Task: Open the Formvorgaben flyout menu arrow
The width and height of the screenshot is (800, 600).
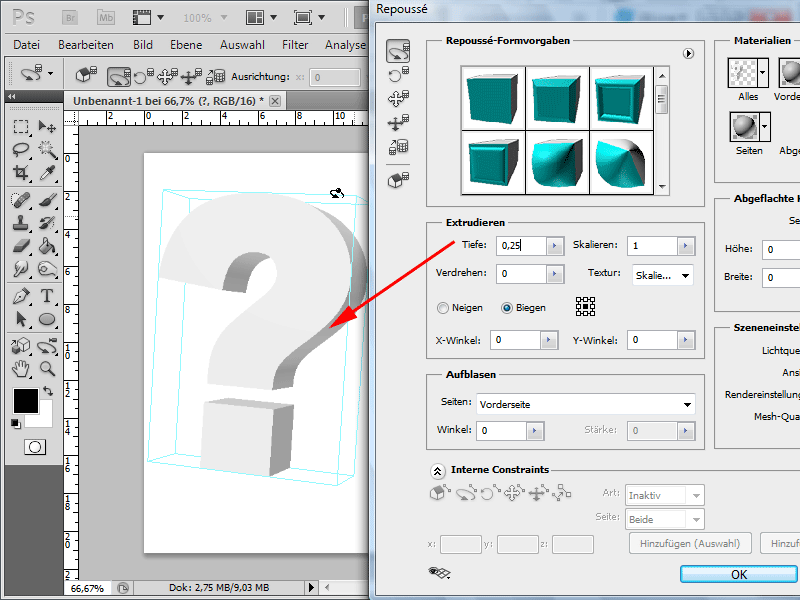Action: pos(688,54)
